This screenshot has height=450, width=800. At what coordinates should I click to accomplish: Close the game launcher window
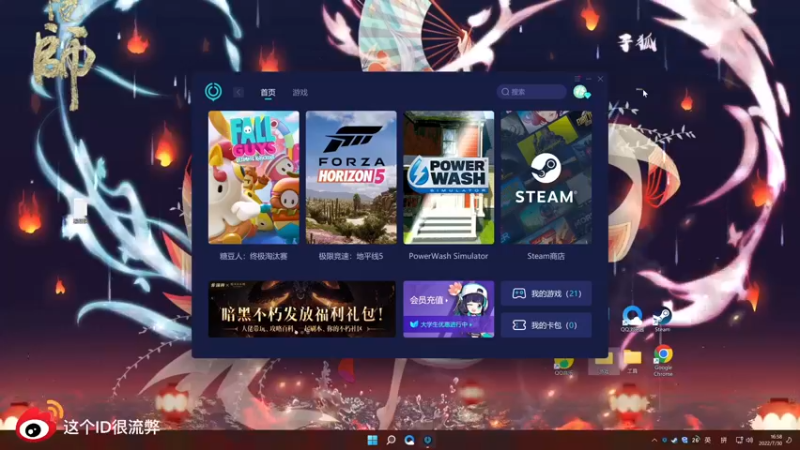(601, 79)
